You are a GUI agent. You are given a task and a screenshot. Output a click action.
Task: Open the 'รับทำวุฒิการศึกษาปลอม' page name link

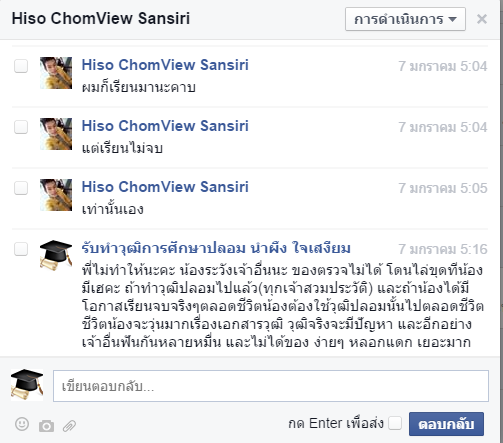[x=216, y=248]
